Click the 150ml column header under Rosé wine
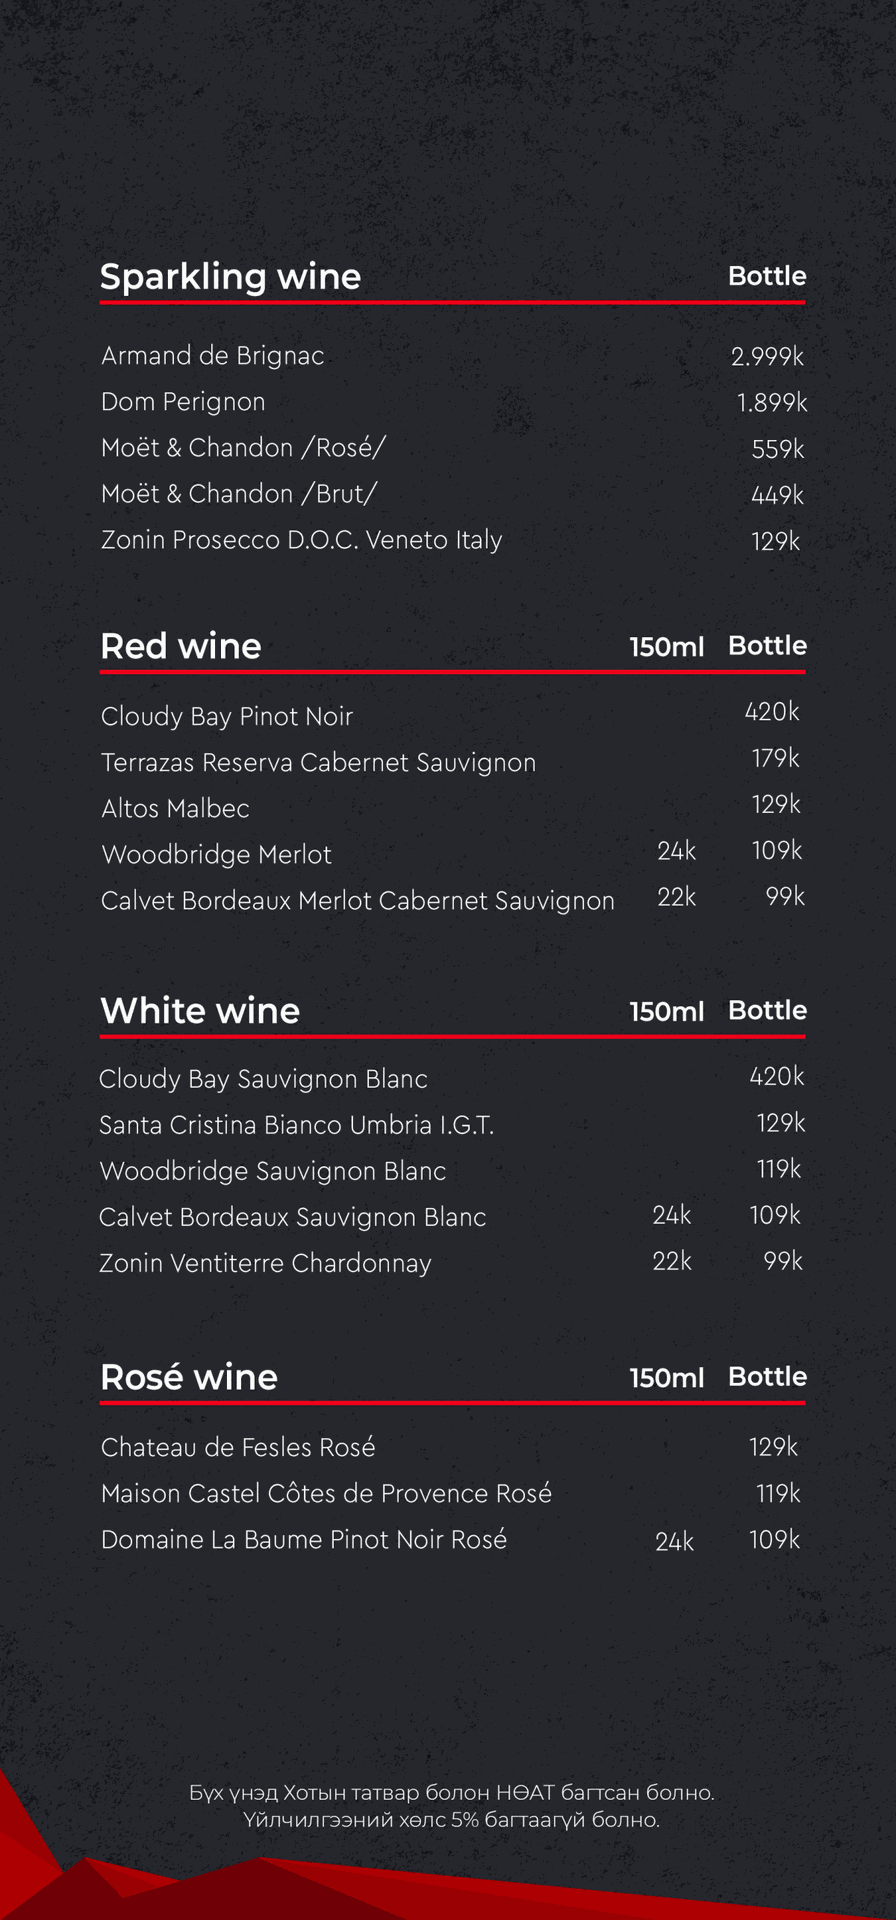 click(x=667, y=1378)
